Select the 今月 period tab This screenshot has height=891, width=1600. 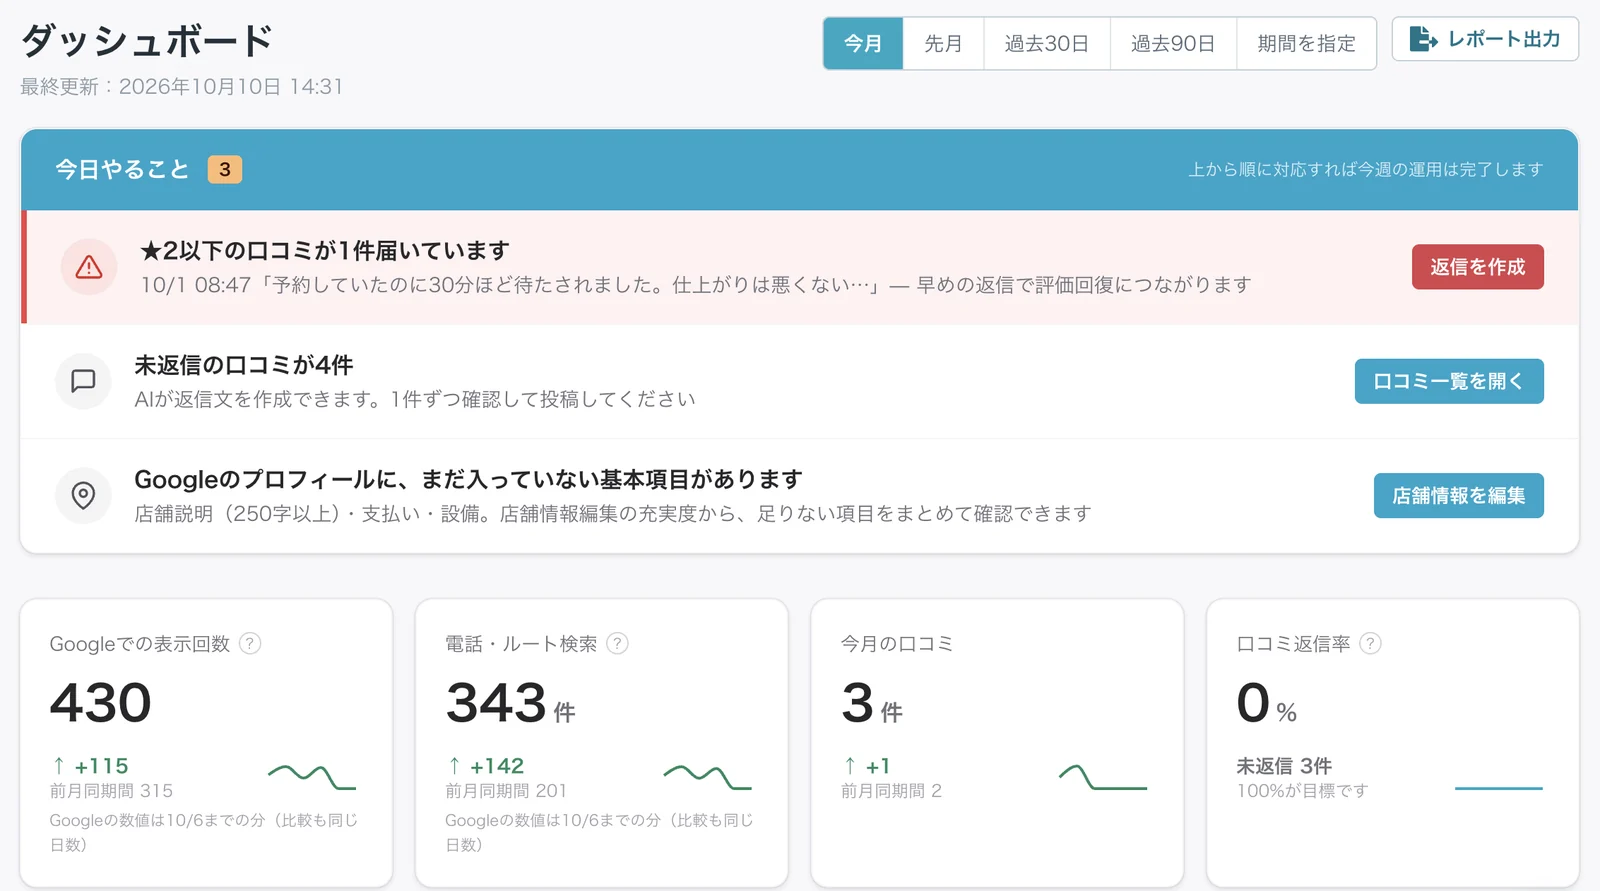click(863, 43)
